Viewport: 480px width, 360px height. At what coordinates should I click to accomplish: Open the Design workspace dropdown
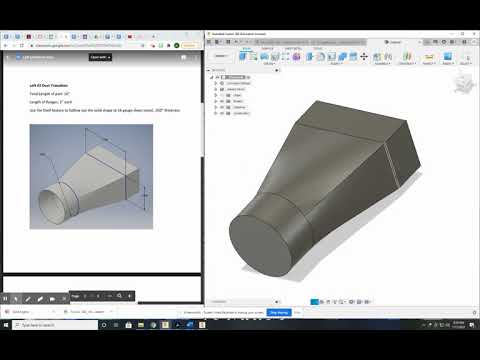coord(221,56)
